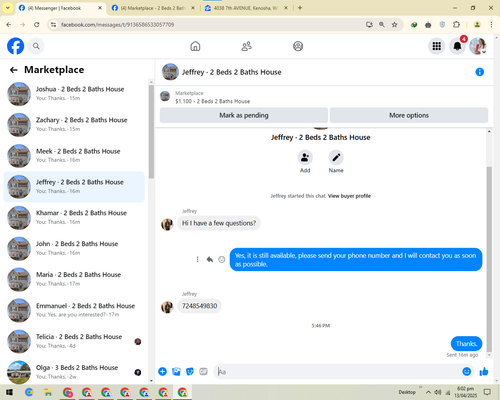
Task: Open a new browser tab
Action: (x=300, y=8)
